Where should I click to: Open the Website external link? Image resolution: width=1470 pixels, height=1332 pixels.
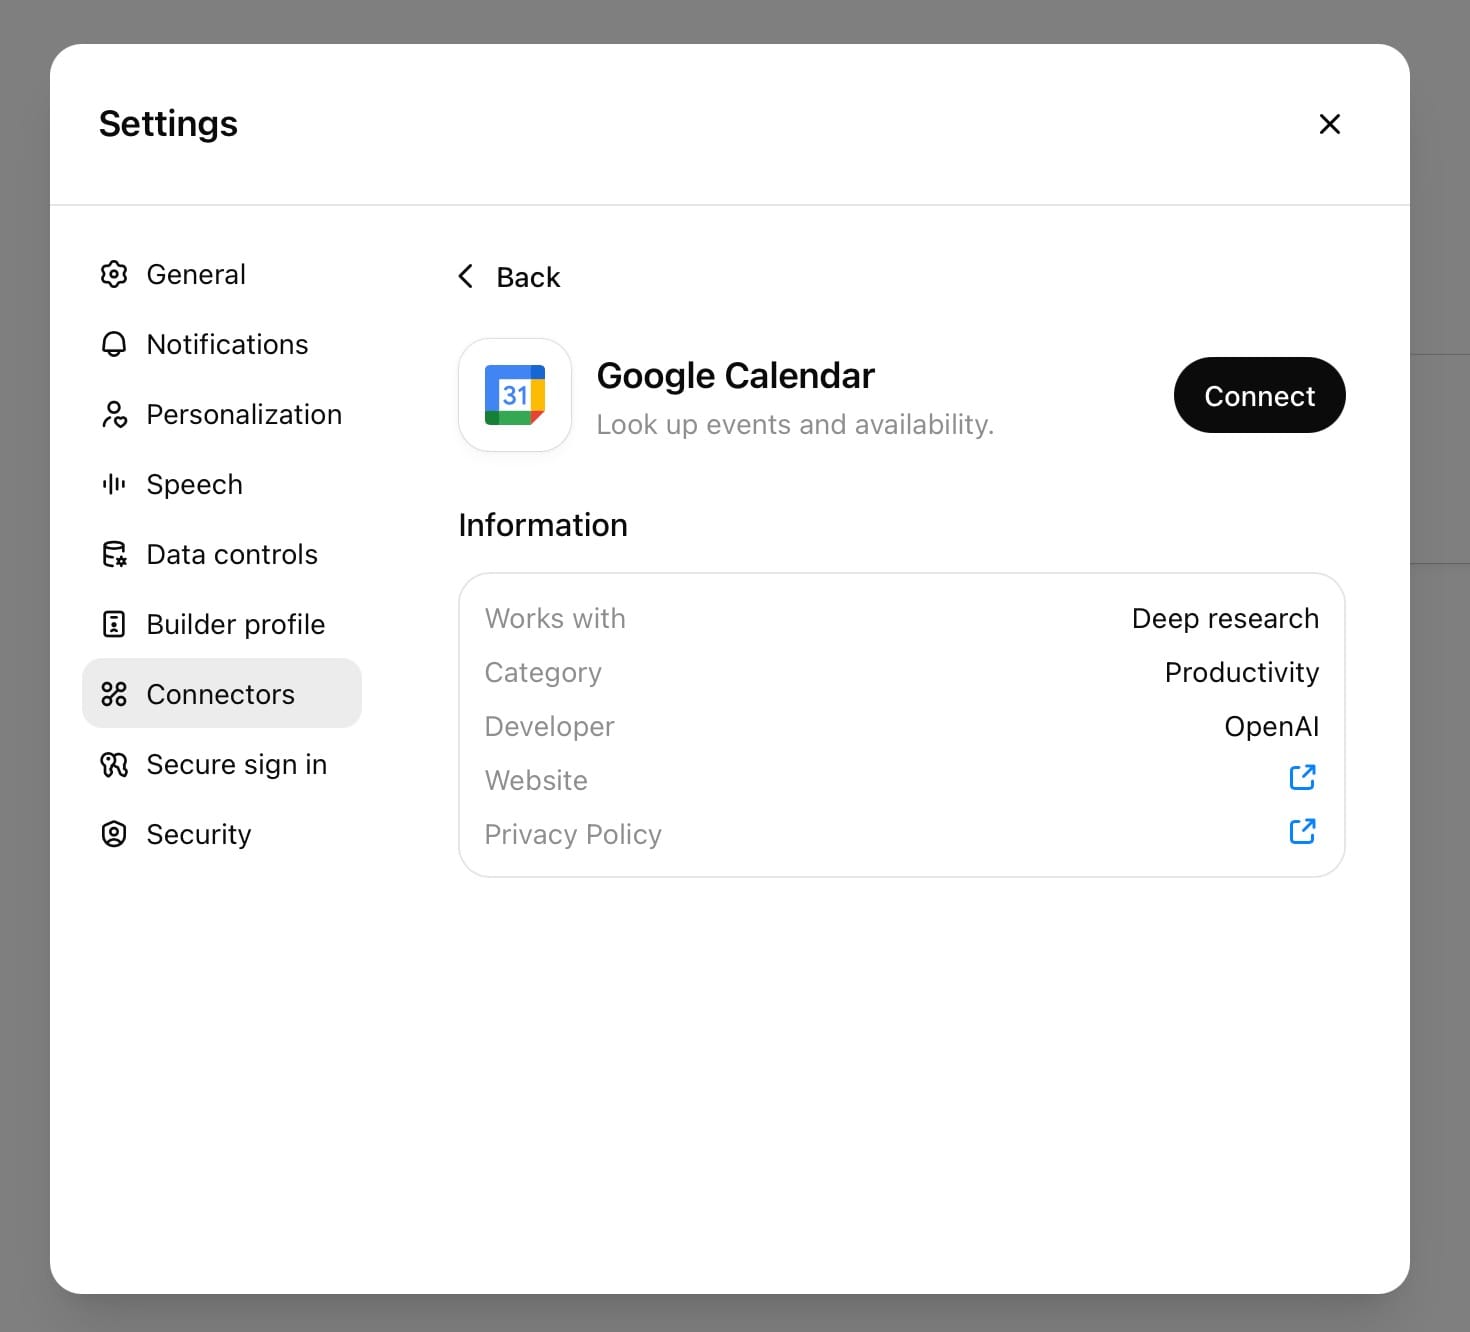click(1302, 778)
